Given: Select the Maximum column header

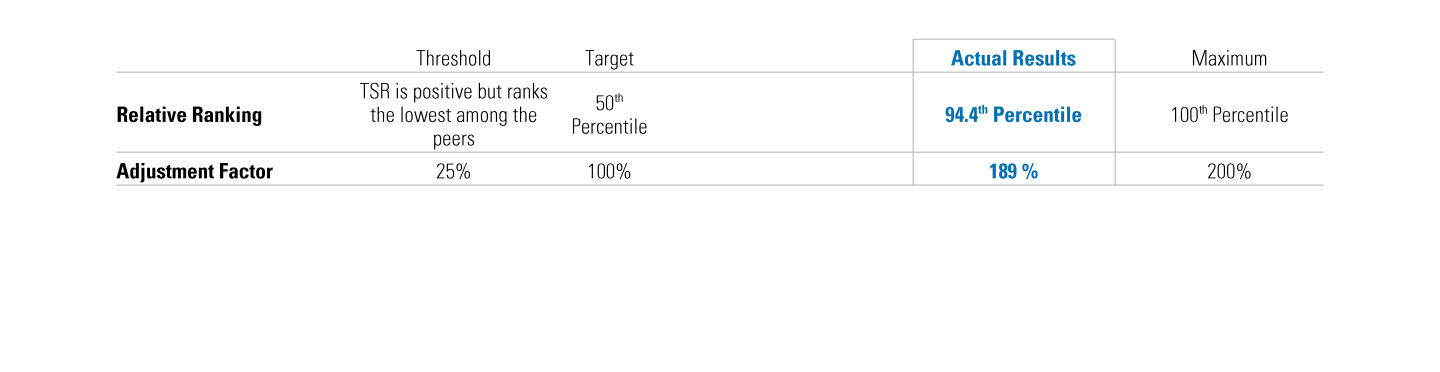Looking at the screenshot, I should (1229, 59).
